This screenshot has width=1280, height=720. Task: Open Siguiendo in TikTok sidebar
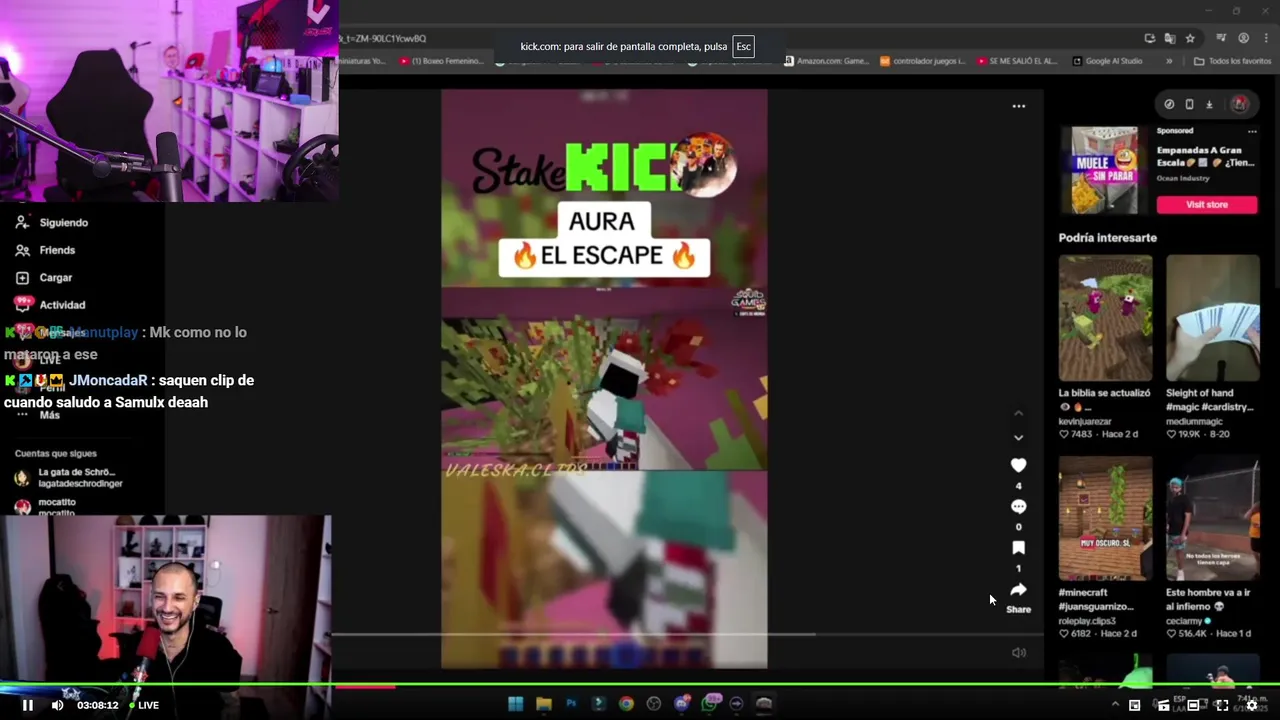point(52,223)
